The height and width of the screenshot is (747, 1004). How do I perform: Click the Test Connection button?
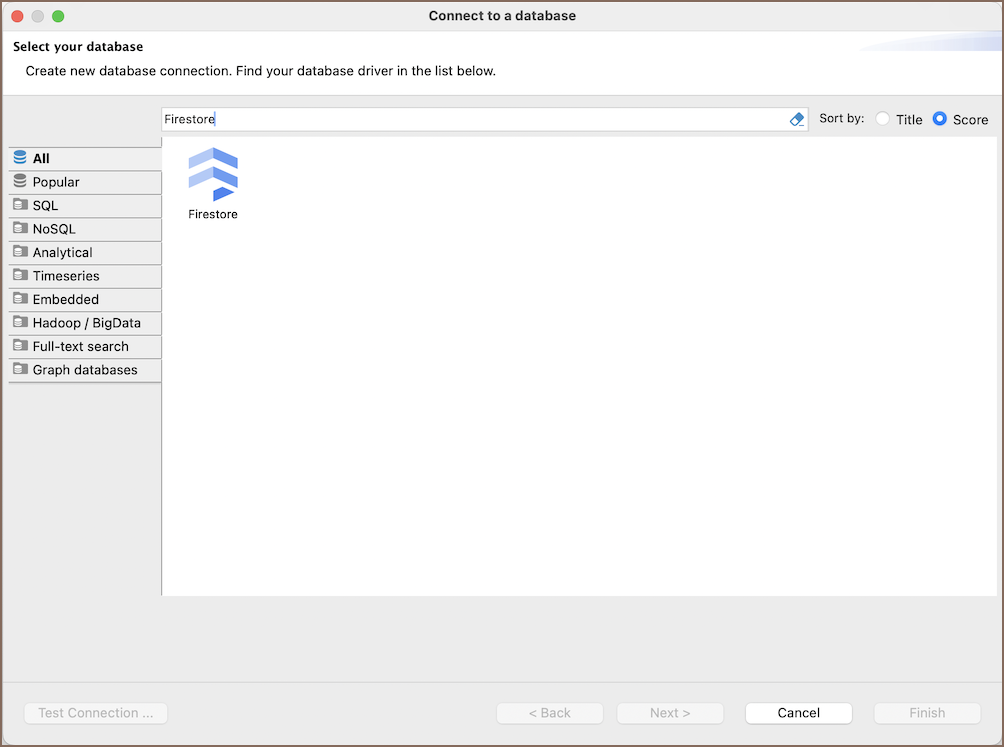coord(96,713)
